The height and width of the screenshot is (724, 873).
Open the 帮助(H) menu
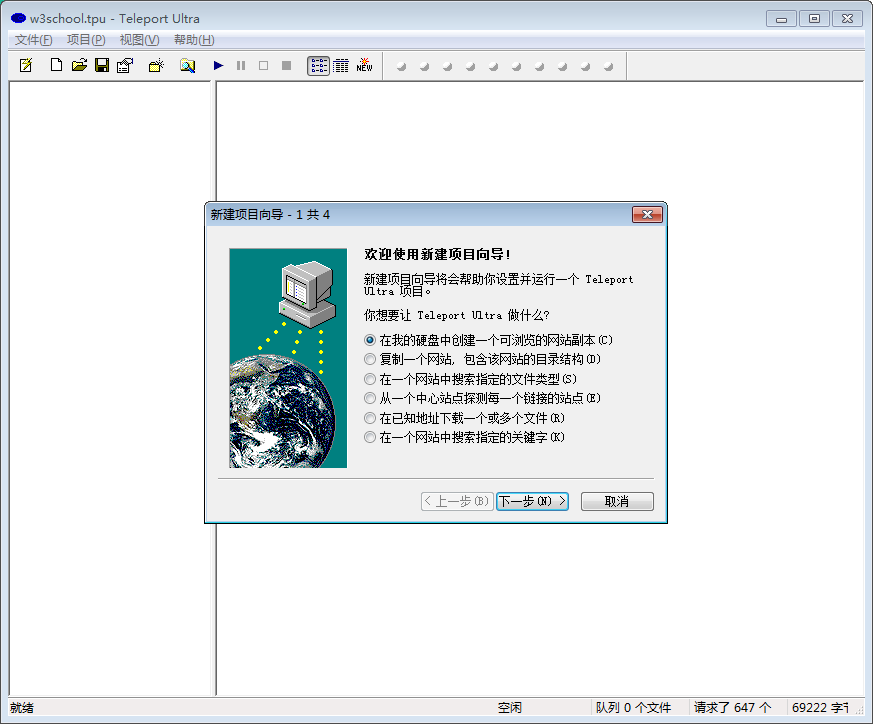[x=194, y=40]
